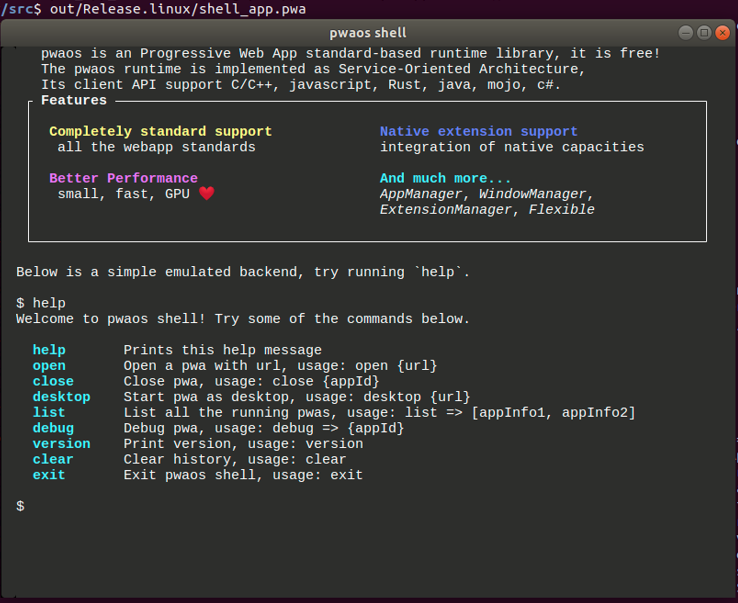Click the empty $ prompt line at bottom
This screenshot has width=738, height=603.
click(20, 506)
